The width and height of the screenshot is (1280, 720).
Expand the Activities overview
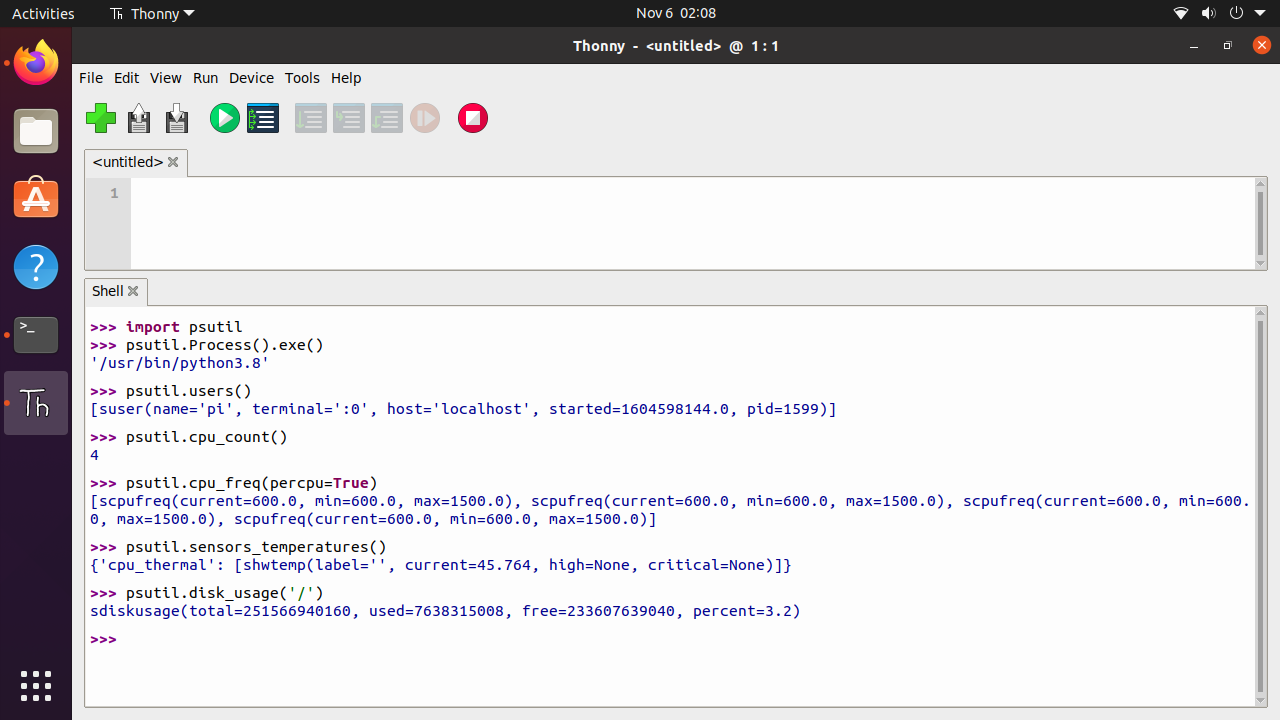pos(43,13)
